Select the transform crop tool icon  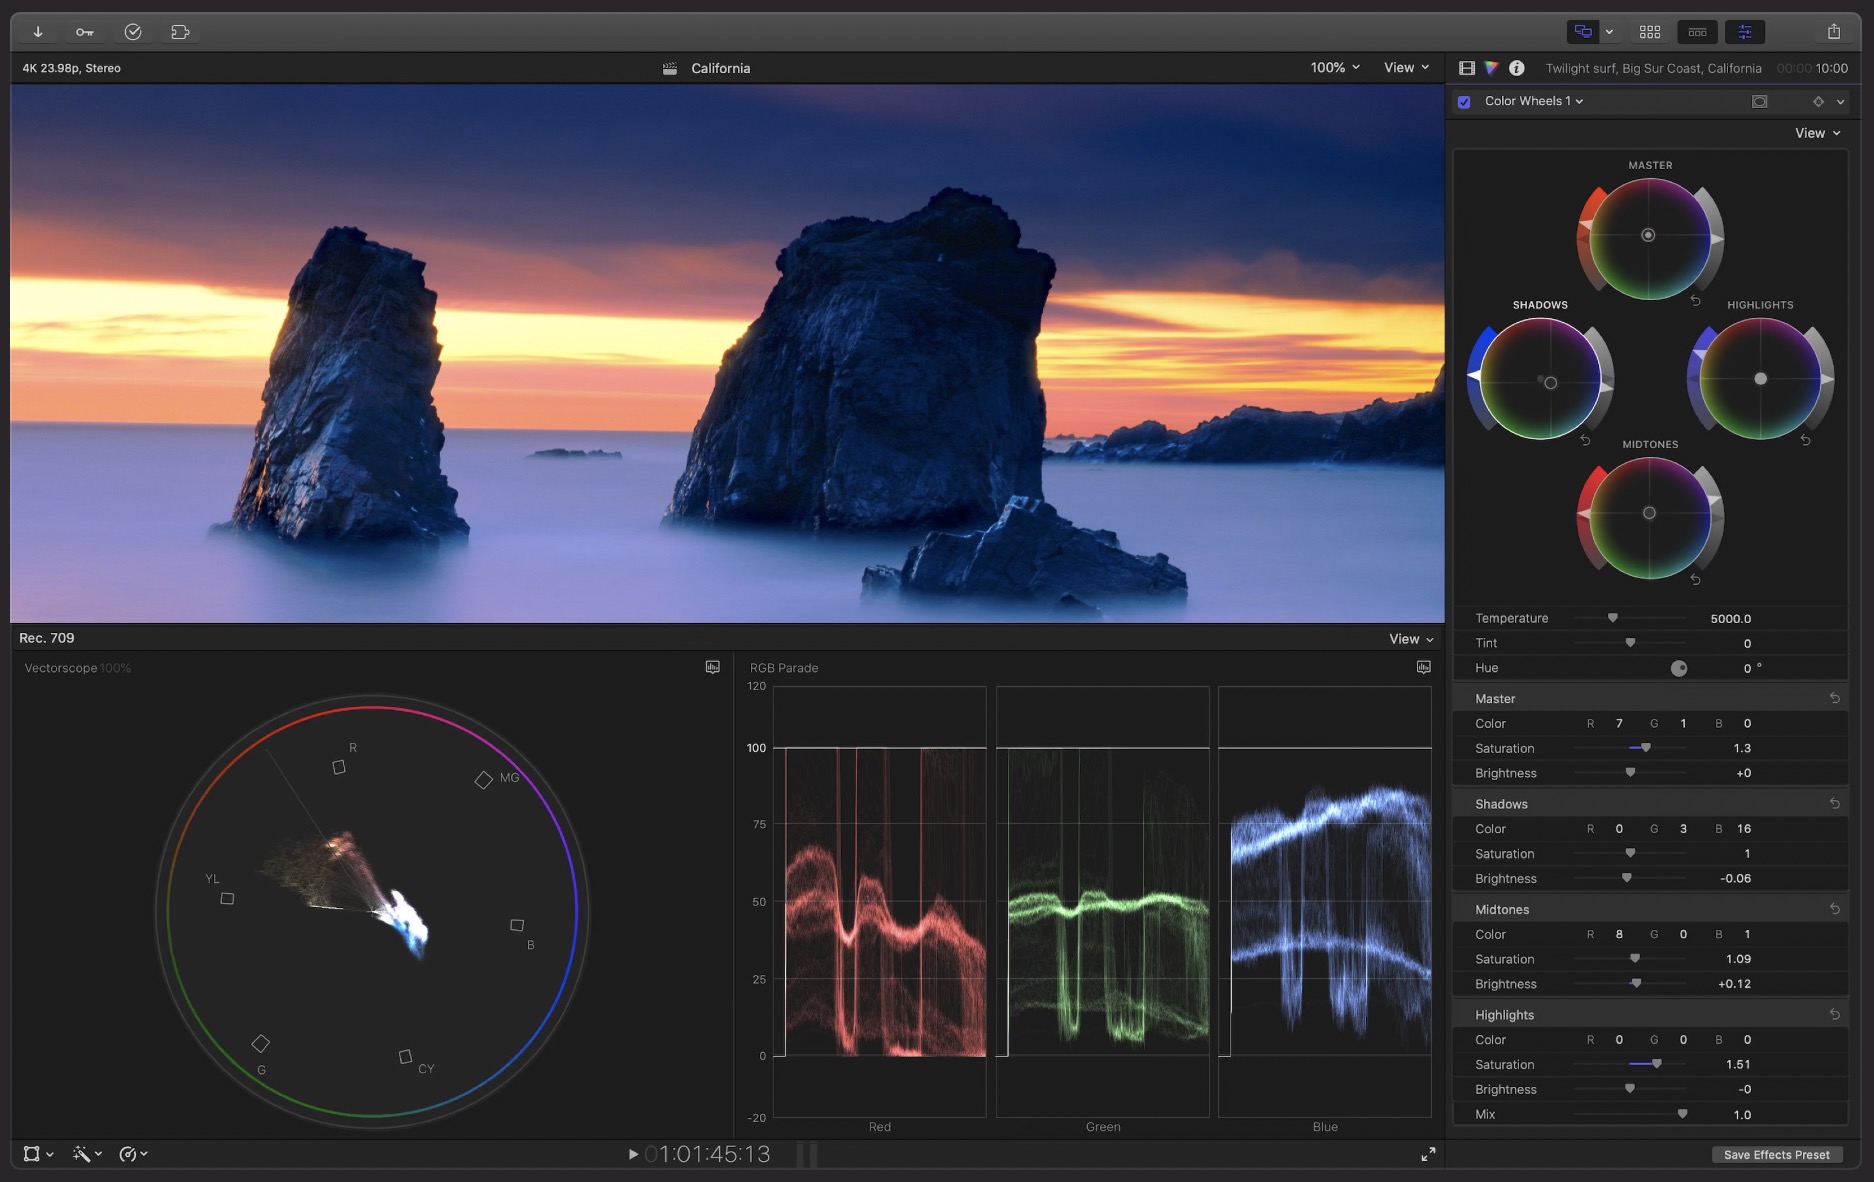coord(33,1153)
